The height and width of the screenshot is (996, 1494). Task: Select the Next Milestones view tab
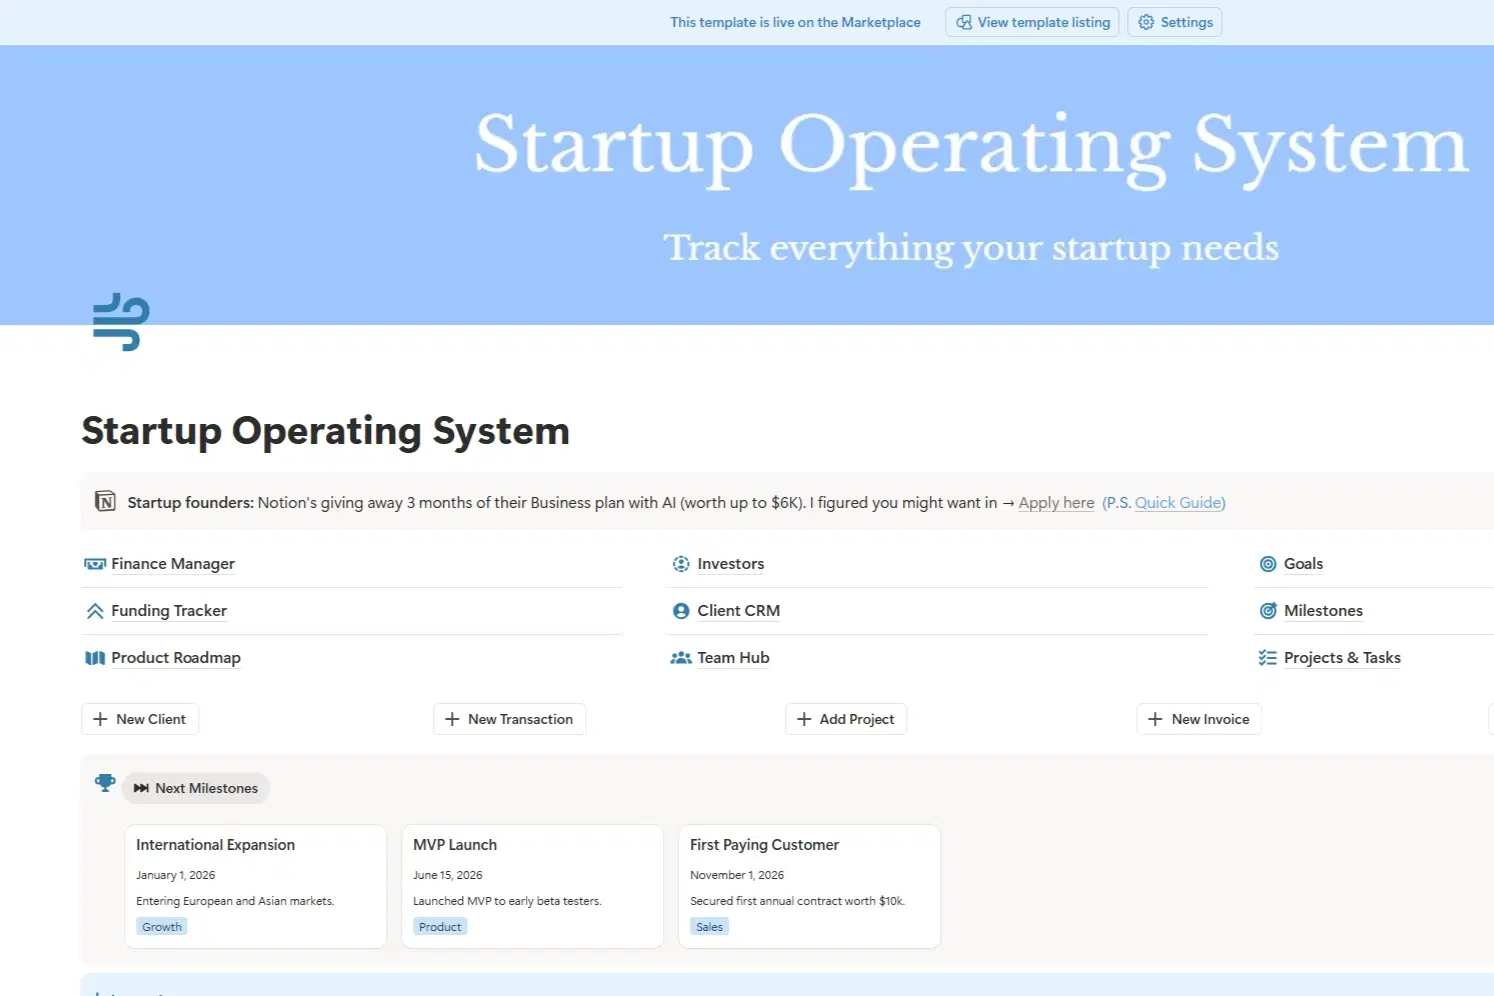196,788
